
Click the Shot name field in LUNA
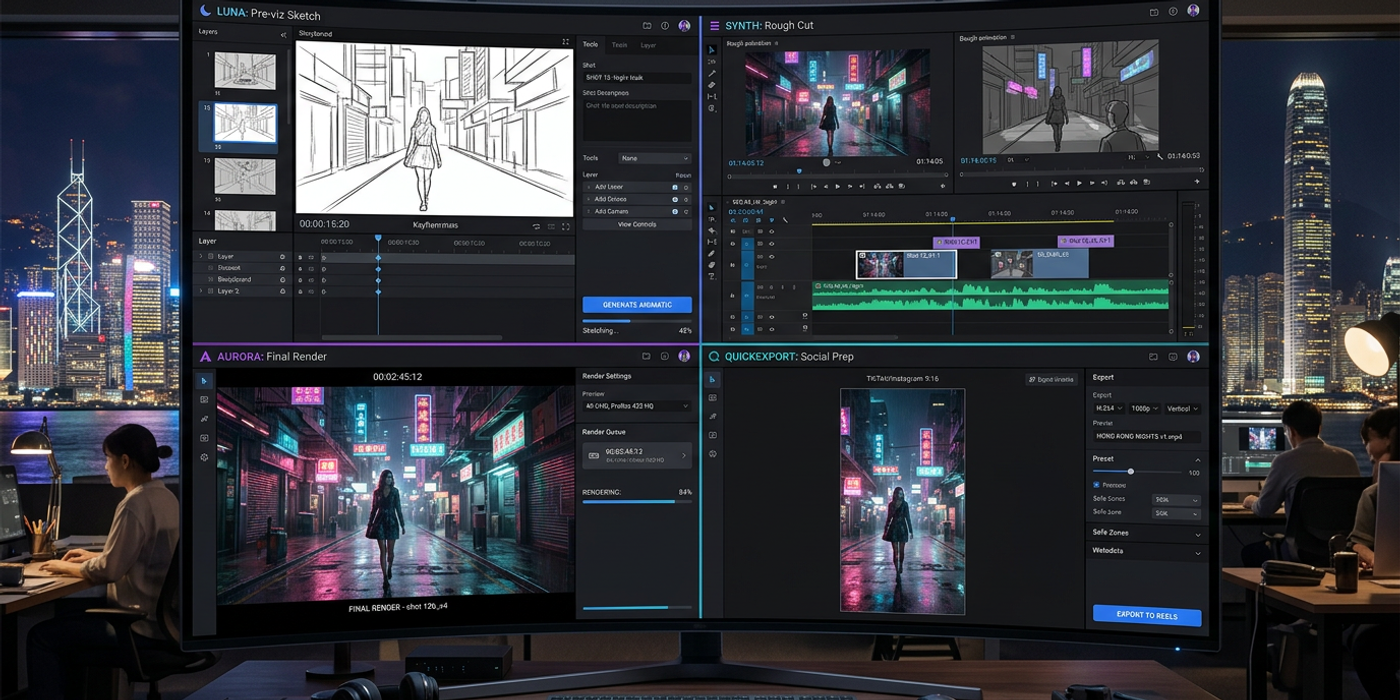pyautogui.click(x=637, y=77)
